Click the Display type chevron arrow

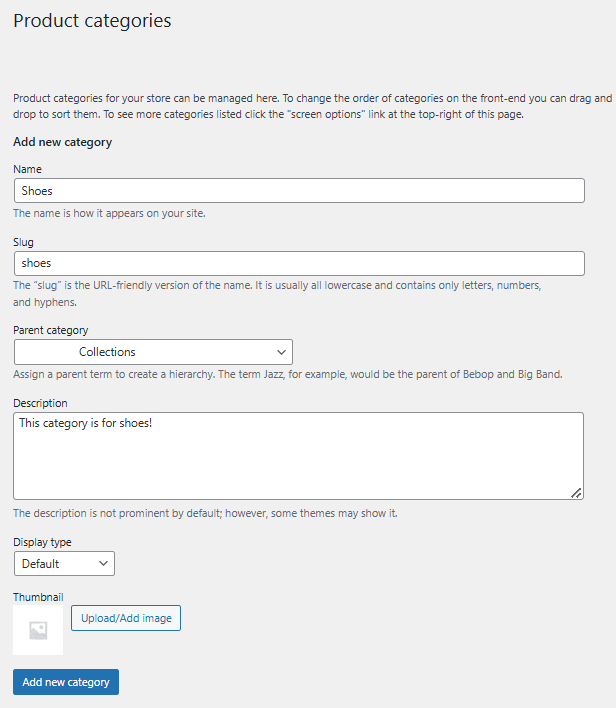coord(103,564)
